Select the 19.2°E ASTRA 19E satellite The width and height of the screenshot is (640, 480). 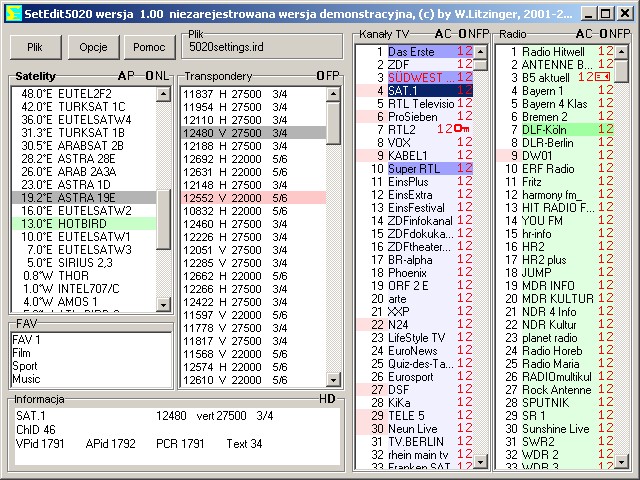click(85, 198)
